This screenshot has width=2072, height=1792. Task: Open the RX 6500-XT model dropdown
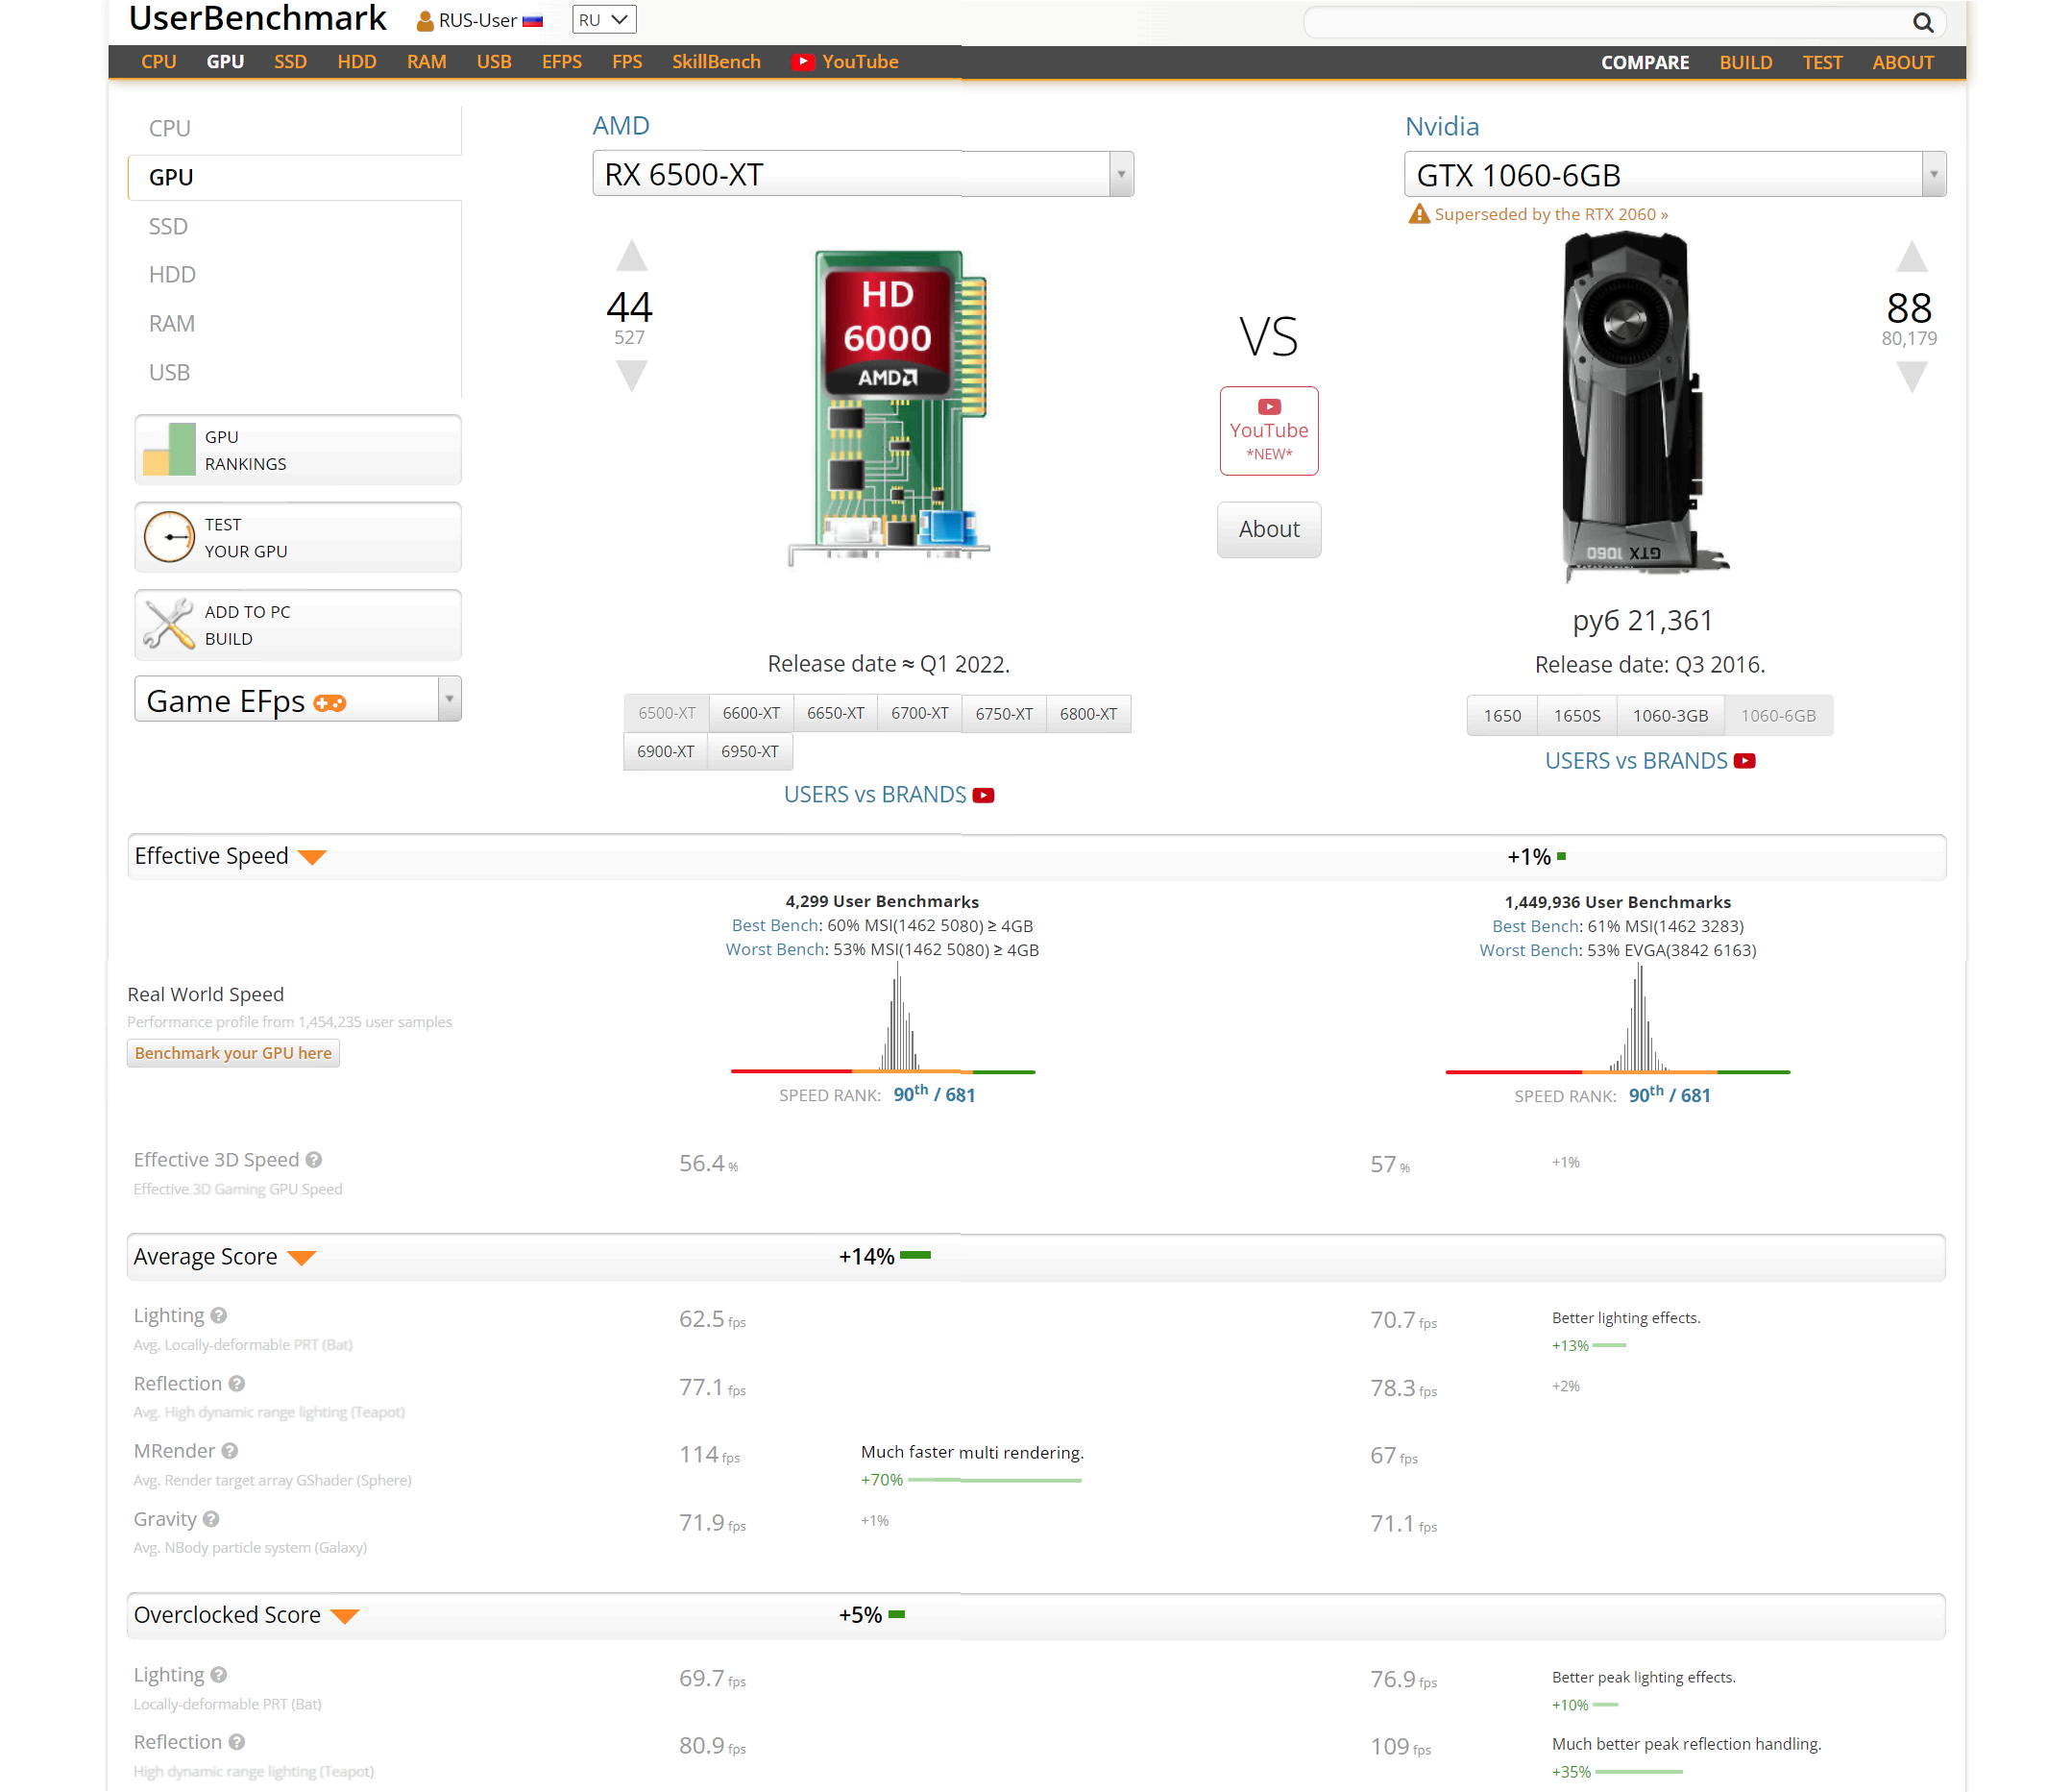1121,175
